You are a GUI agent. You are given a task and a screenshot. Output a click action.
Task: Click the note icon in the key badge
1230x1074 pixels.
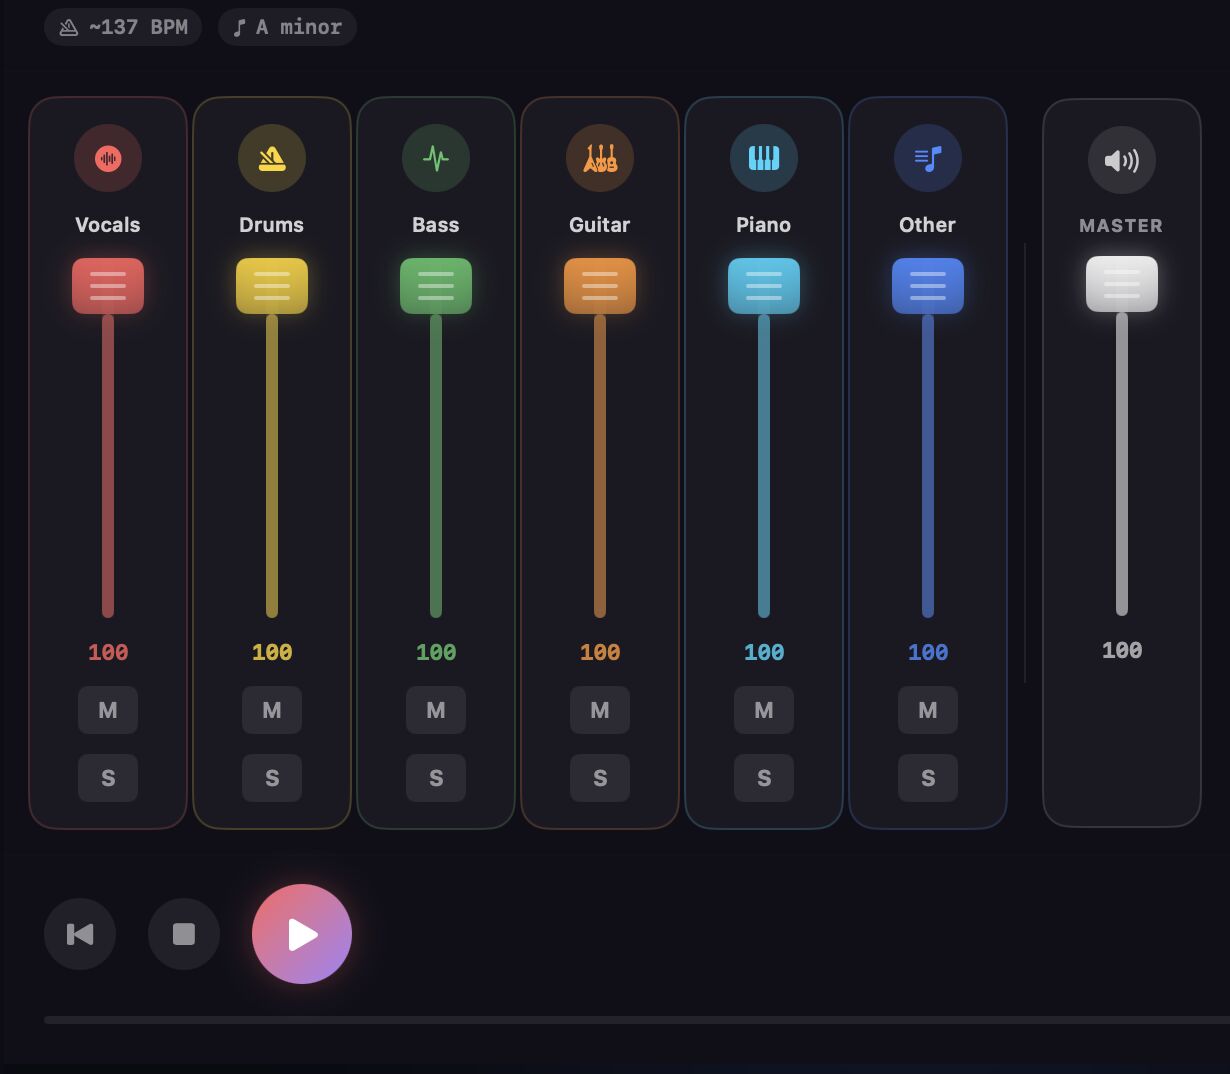239,27
